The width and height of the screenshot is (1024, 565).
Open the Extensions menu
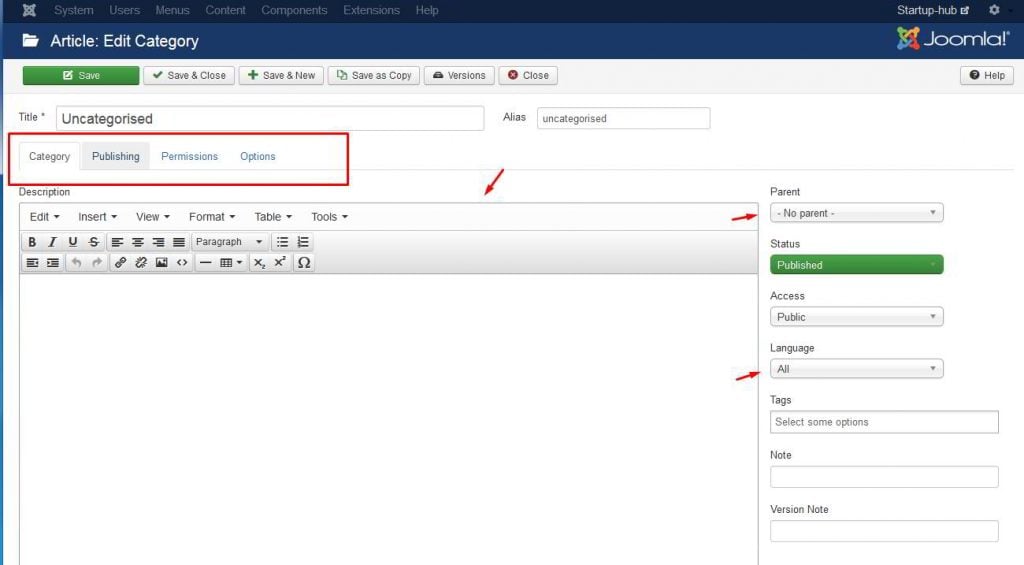click(x=371, y=10)
